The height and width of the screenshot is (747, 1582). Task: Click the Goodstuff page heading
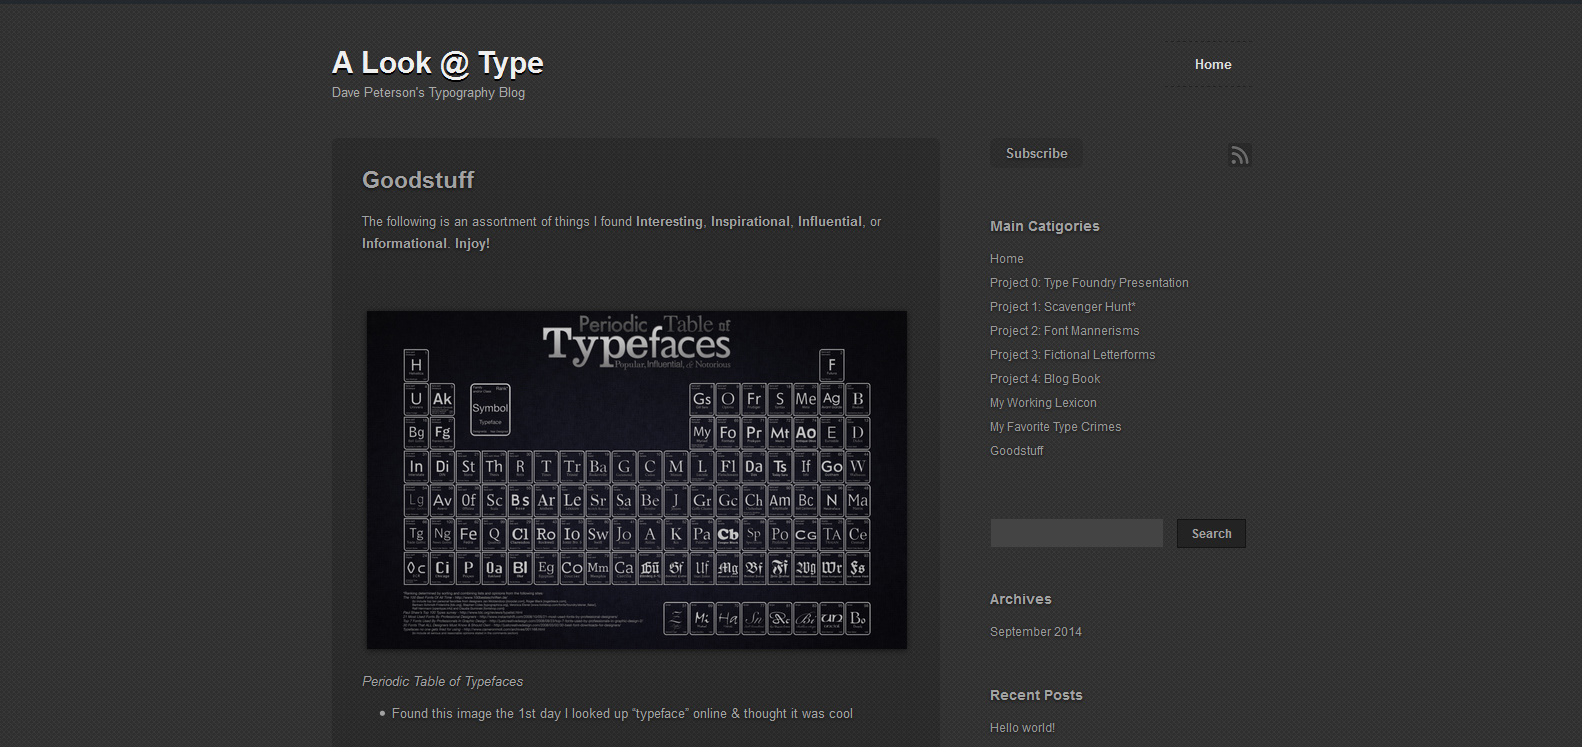point(418,180)
